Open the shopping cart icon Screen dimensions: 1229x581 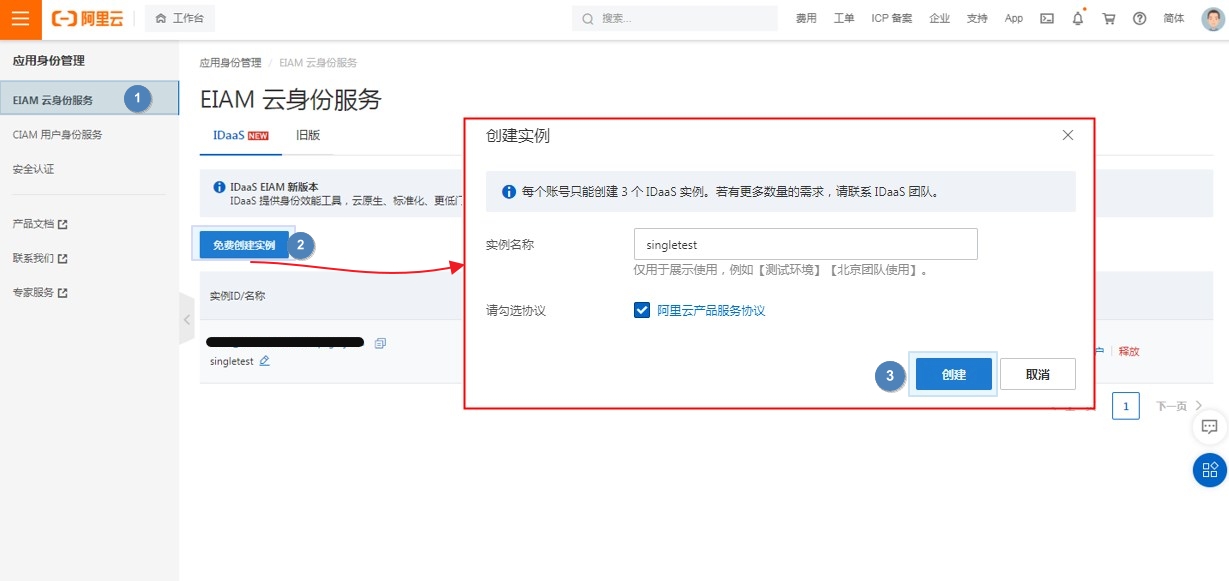(1108, 19)
